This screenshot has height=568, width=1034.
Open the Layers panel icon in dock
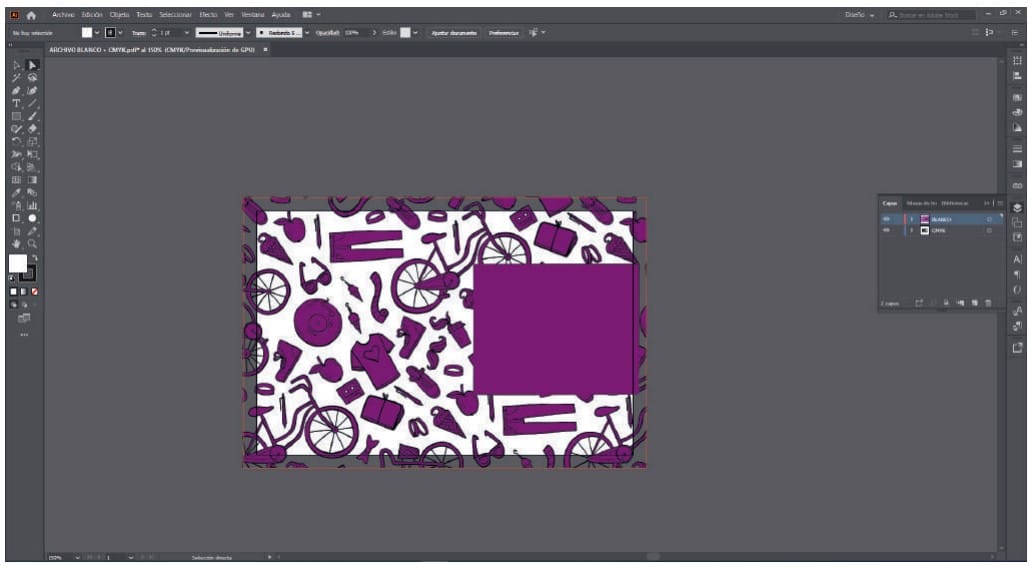[x=1017, y=207]
